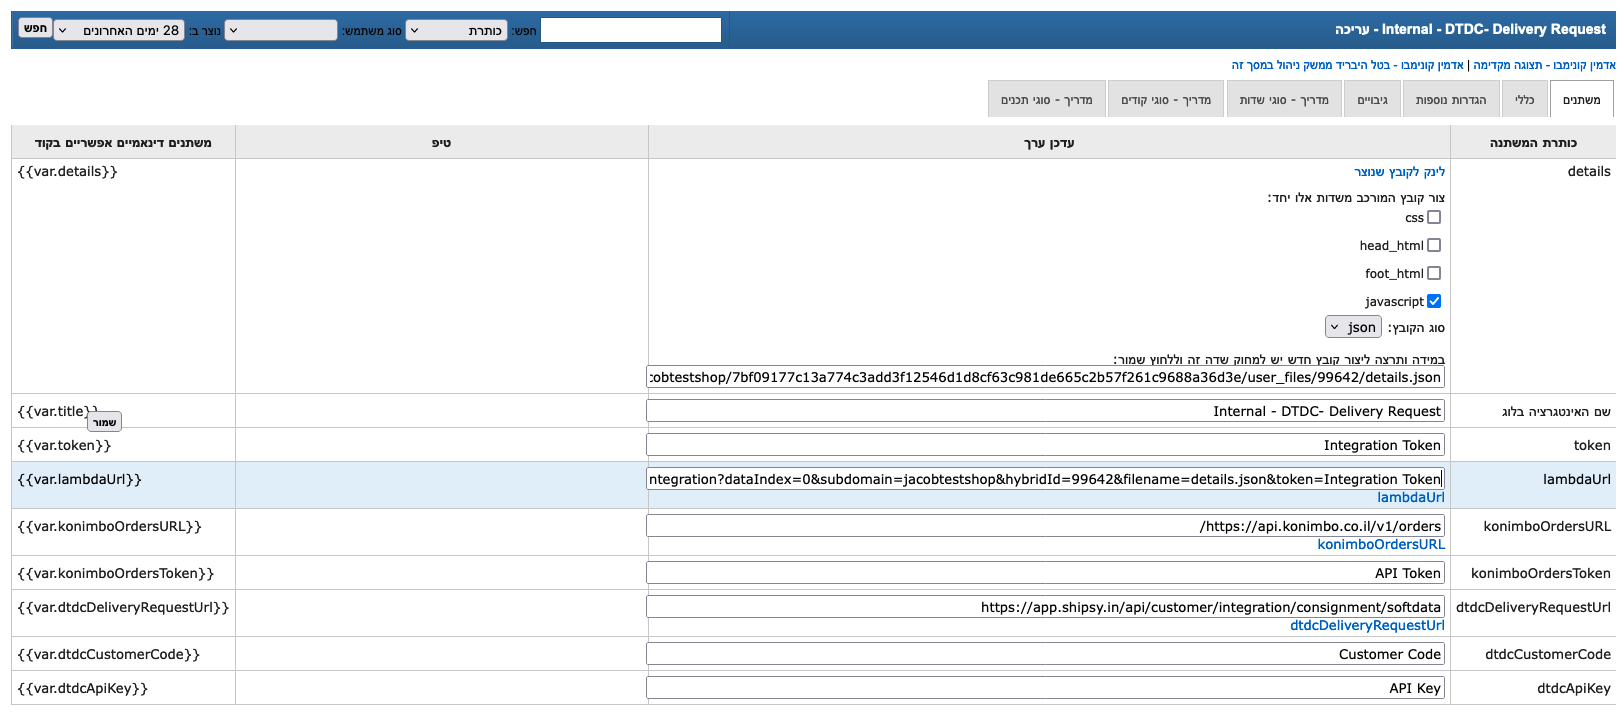Open the מדריך - סוגי תכנים tab
This screenshot has height=714, width=1623.
click(x=1047, y=100)
